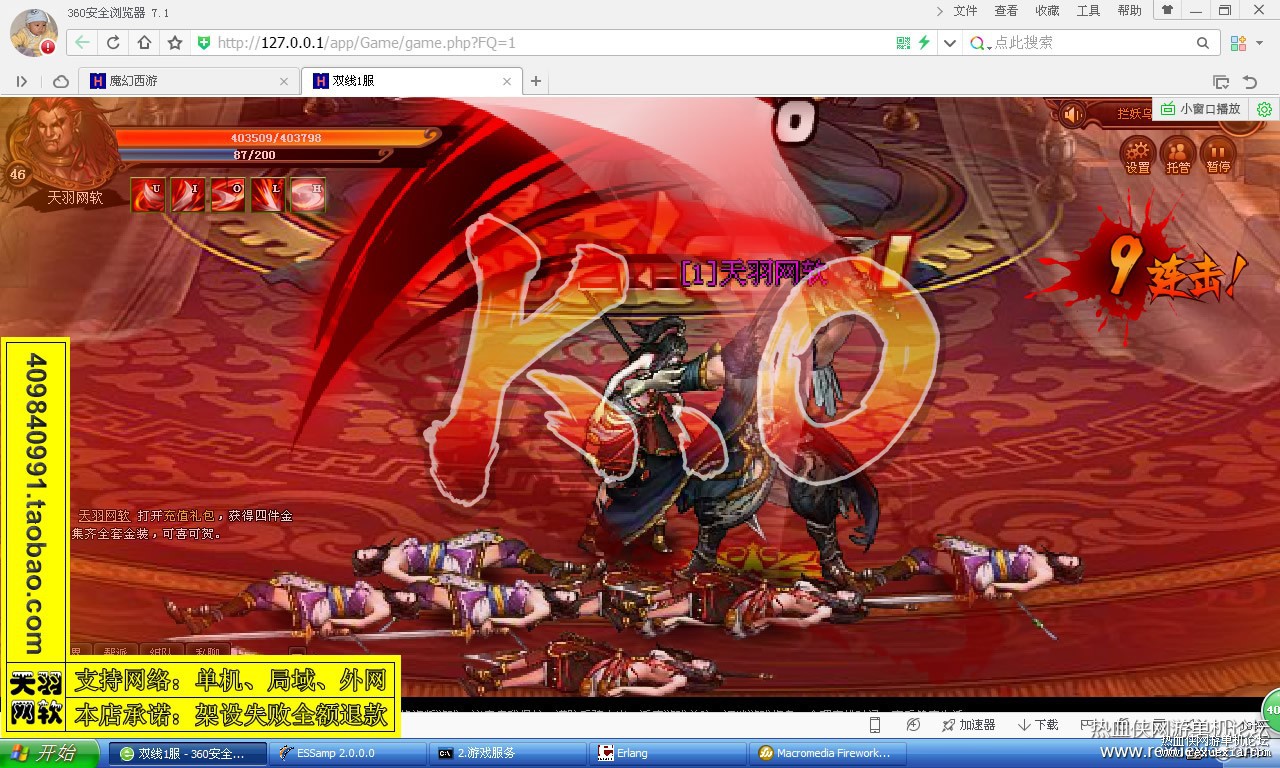Click the green security shield in address bar

pyautogui.click(x=204, y=43)
